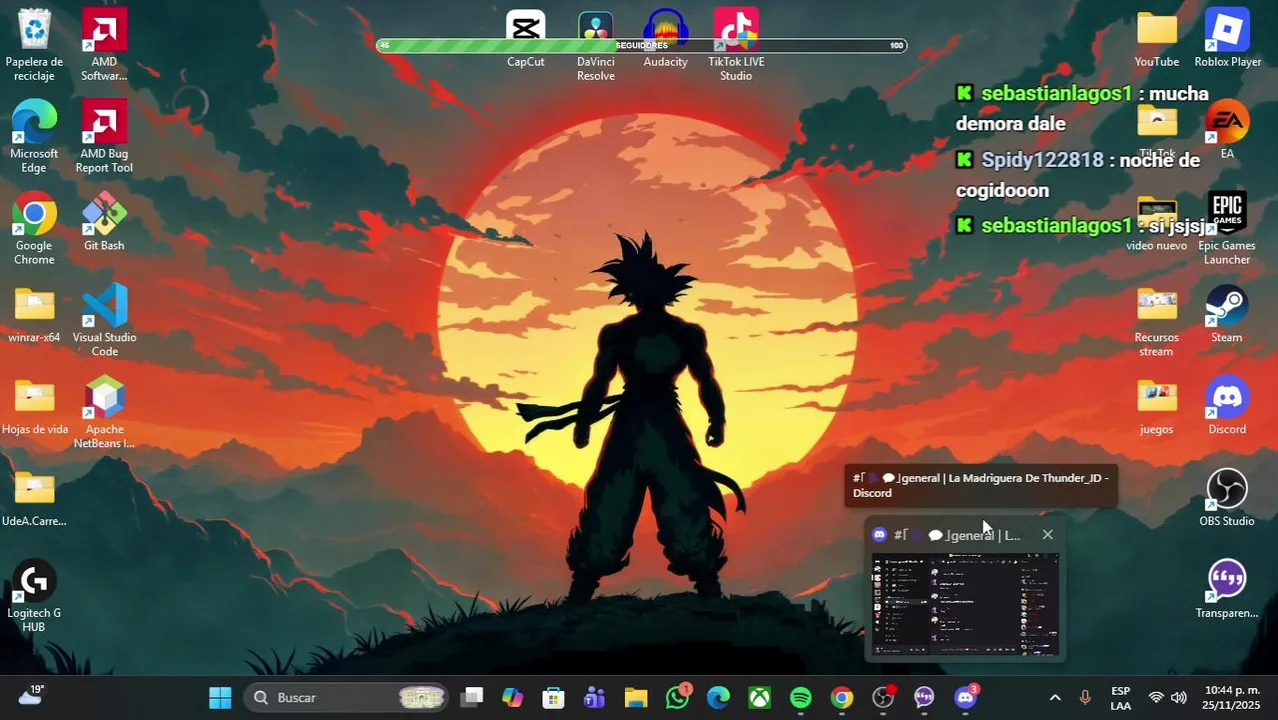Viewport: 1278px width, 720px height.
Task: Select the Steam desktop shortcut
Action: coord(1227,315)
